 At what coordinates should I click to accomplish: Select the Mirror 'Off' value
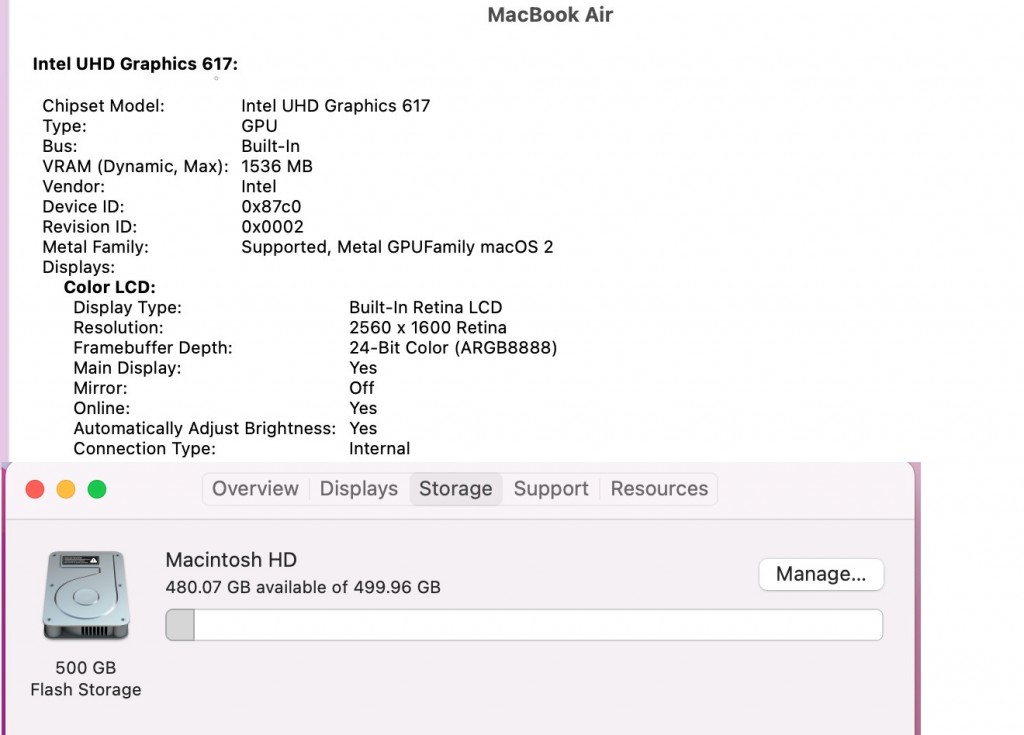tap(362, 388)
